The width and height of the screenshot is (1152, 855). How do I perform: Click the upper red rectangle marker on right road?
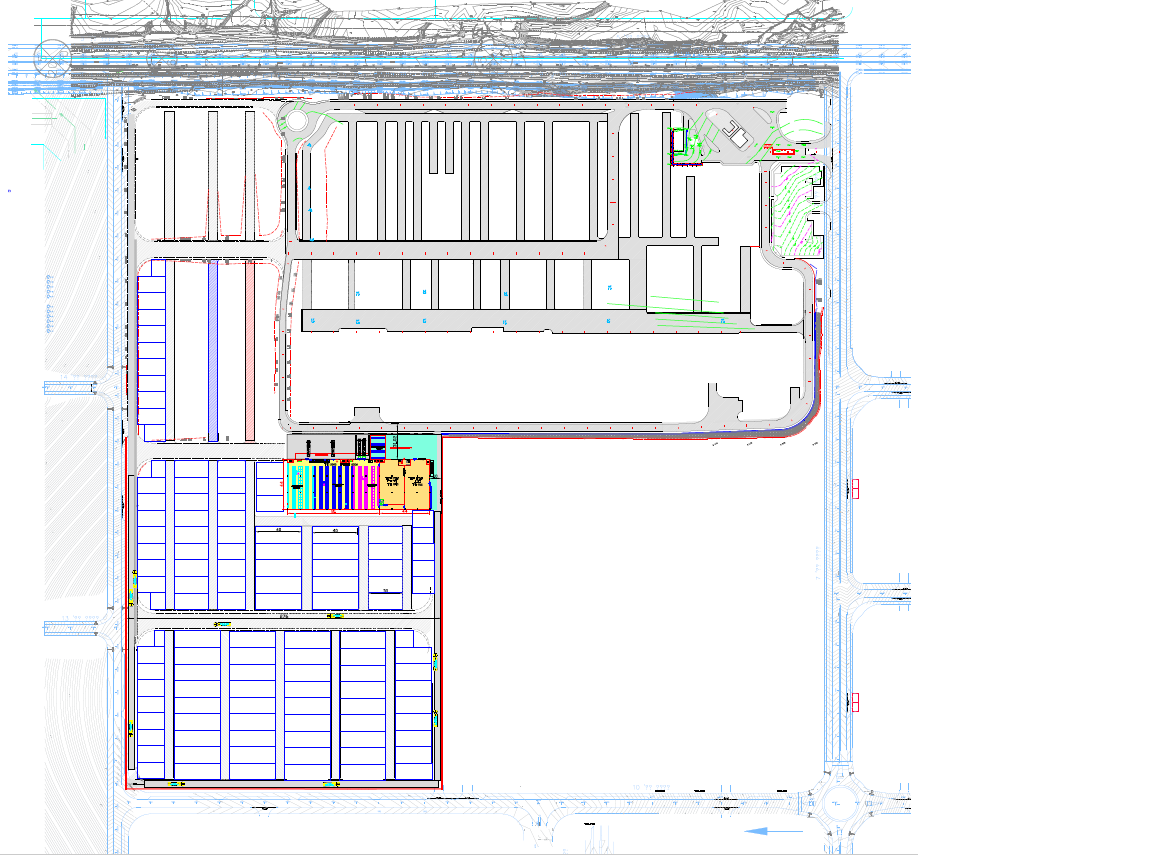(855, 488)
